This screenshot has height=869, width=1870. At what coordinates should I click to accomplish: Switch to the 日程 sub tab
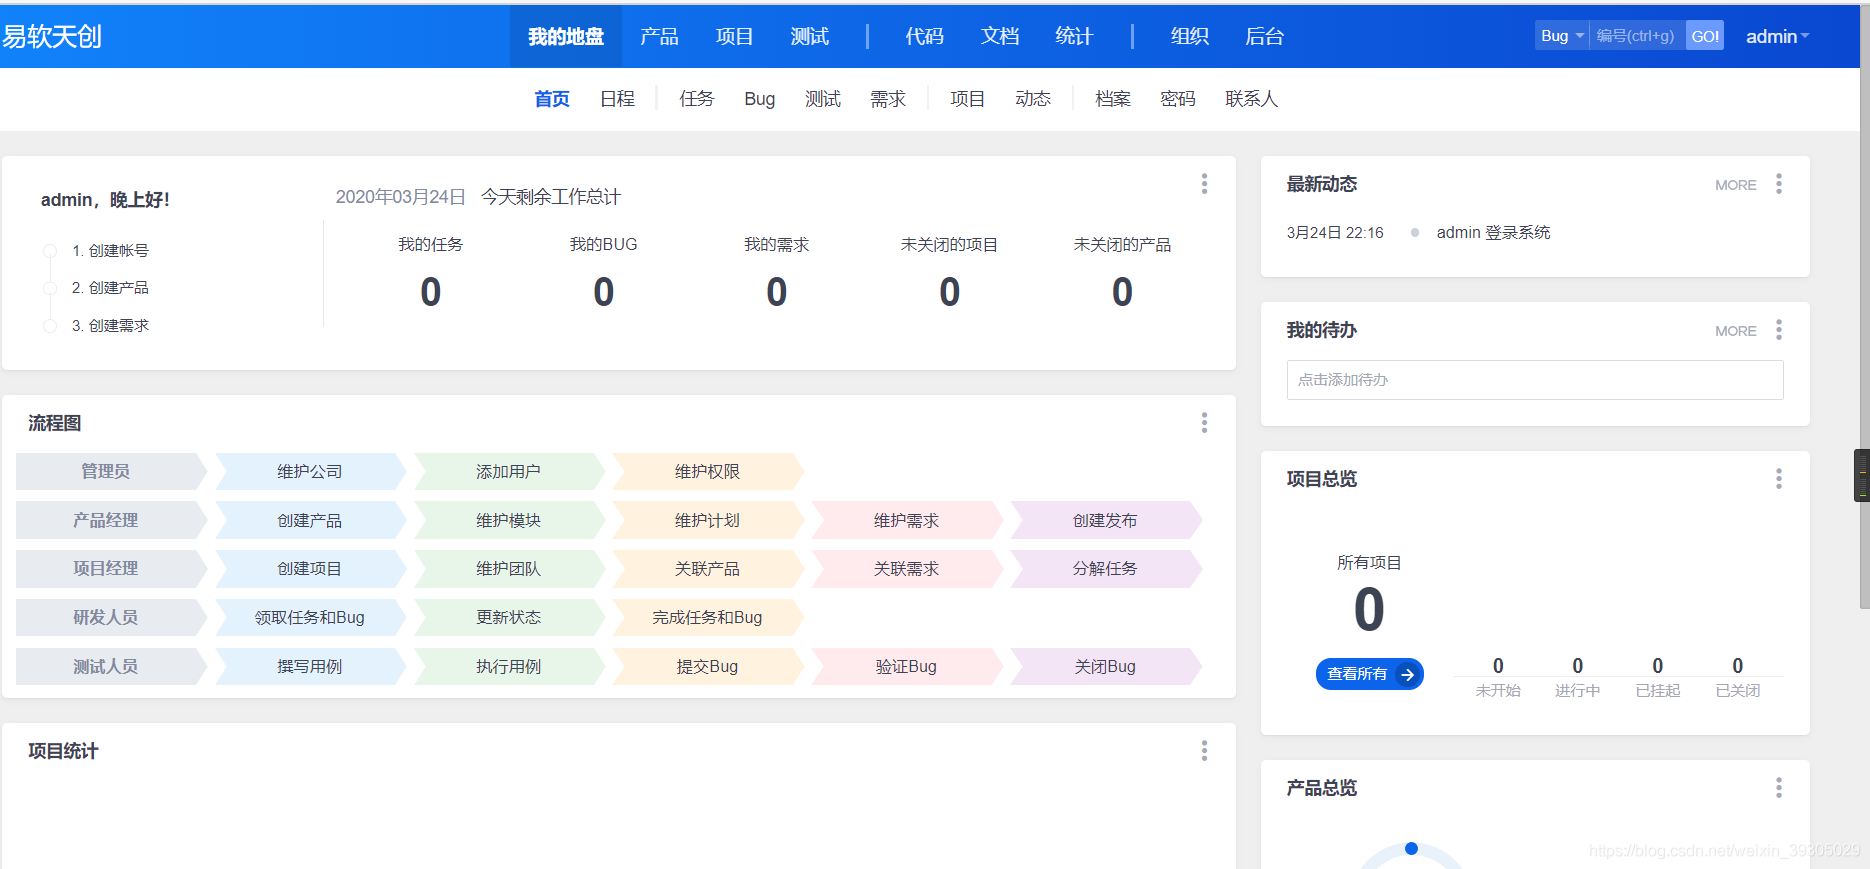pos(617,99)
